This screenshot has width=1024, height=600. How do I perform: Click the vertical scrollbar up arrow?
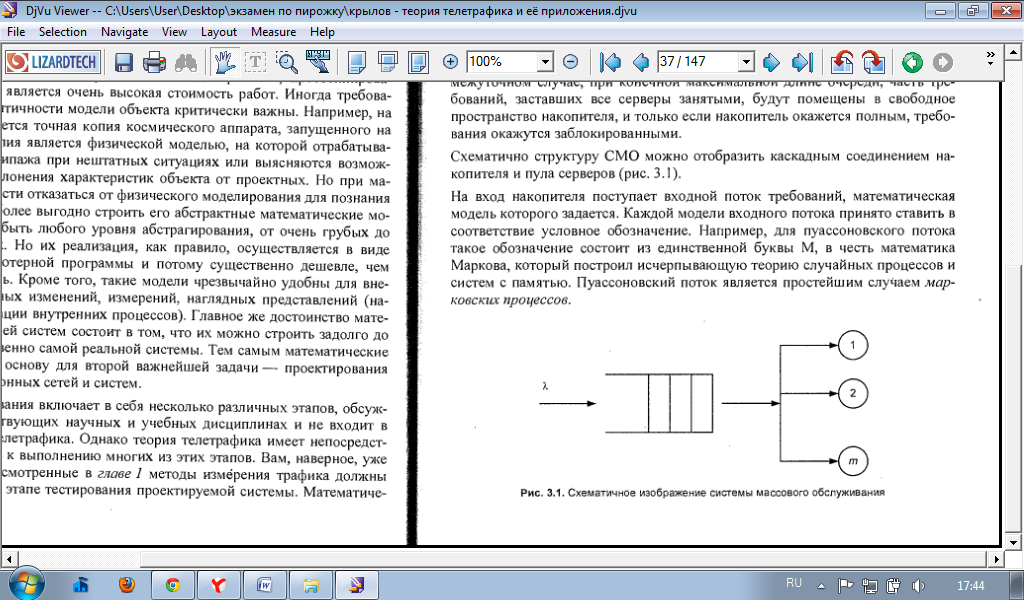1013,51
